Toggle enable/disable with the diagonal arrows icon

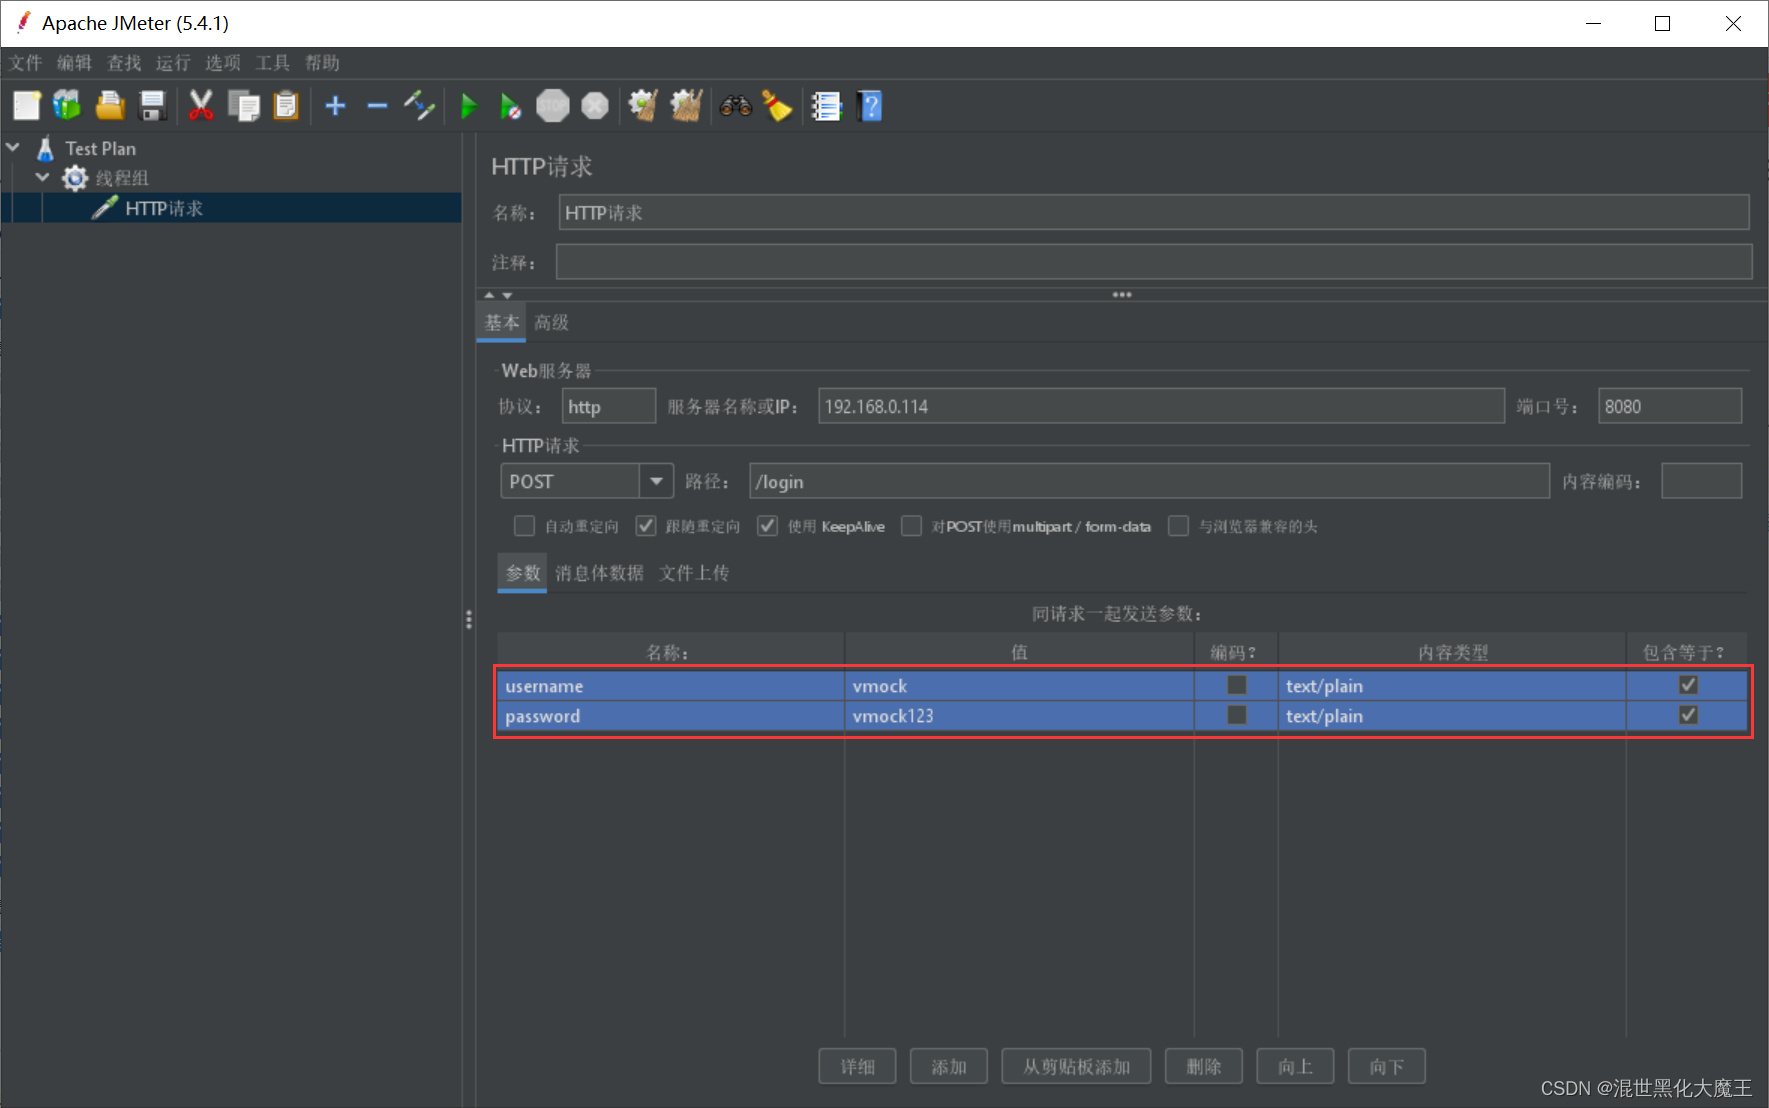(419, 106)
